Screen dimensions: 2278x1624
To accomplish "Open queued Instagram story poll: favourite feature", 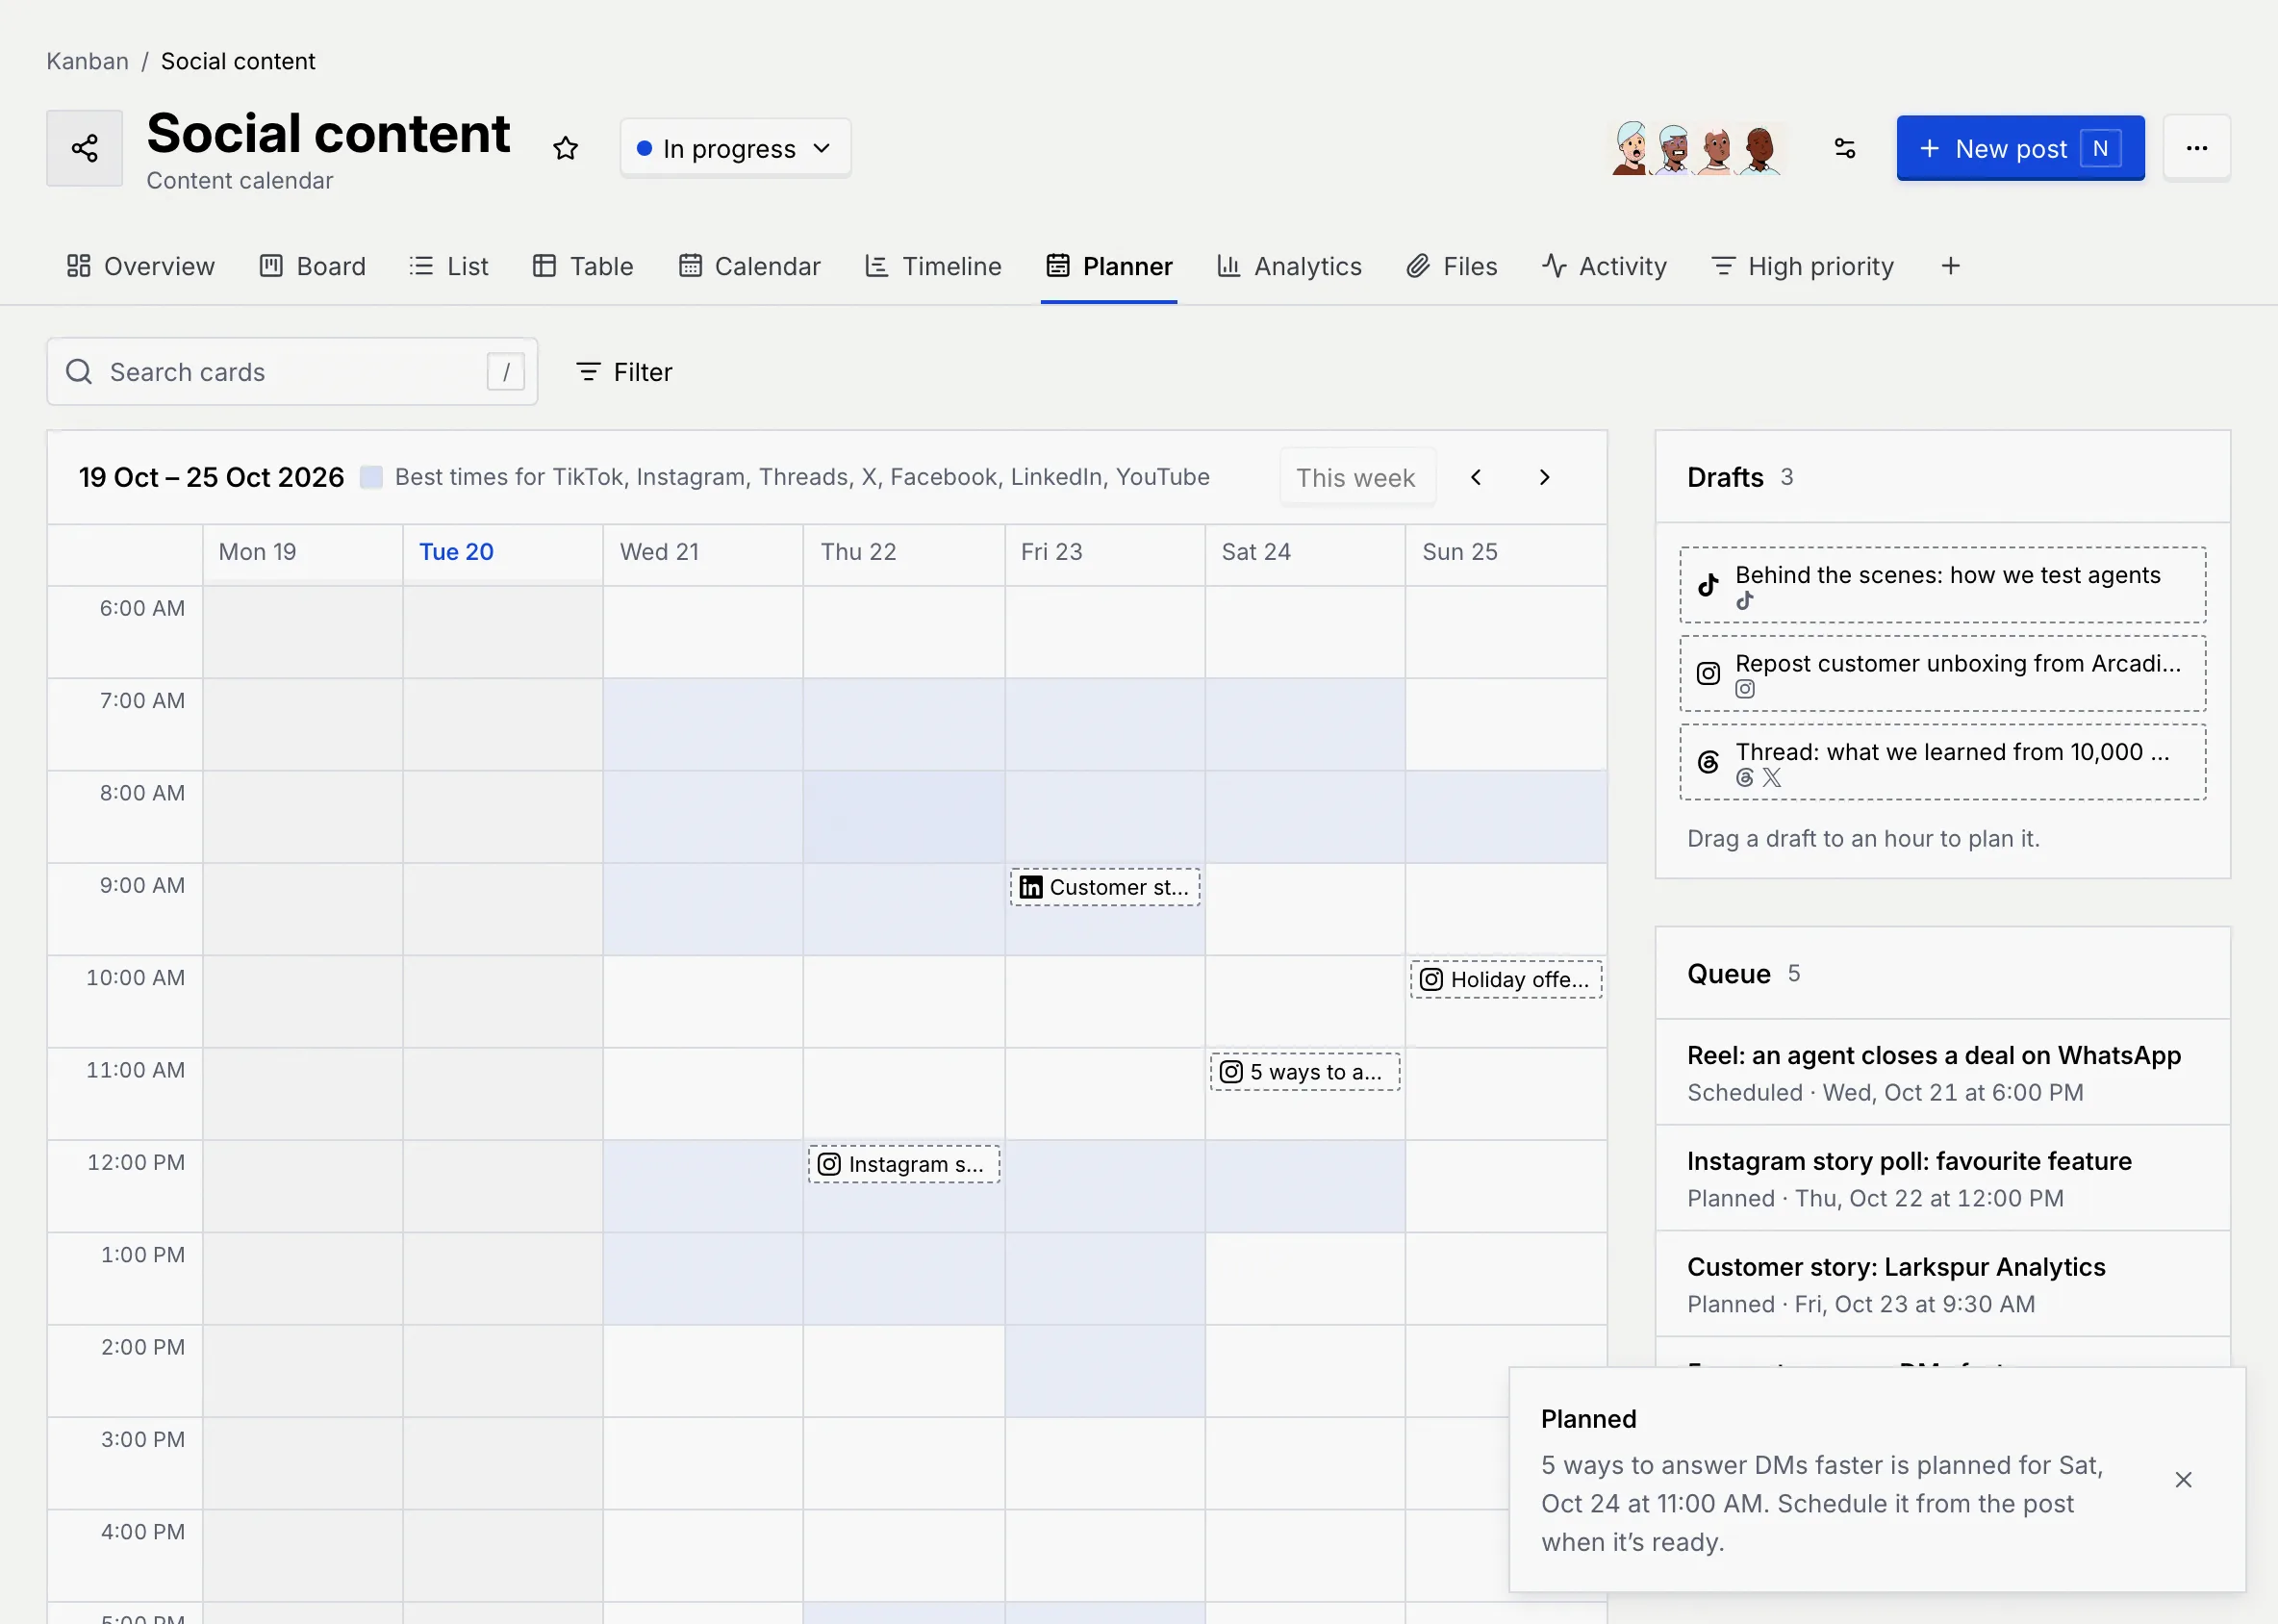I will click(x=1942, y=1178).
